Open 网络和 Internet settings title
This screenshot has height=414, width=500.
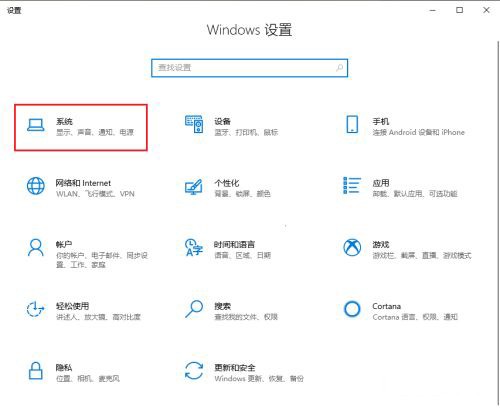point(83,183)
